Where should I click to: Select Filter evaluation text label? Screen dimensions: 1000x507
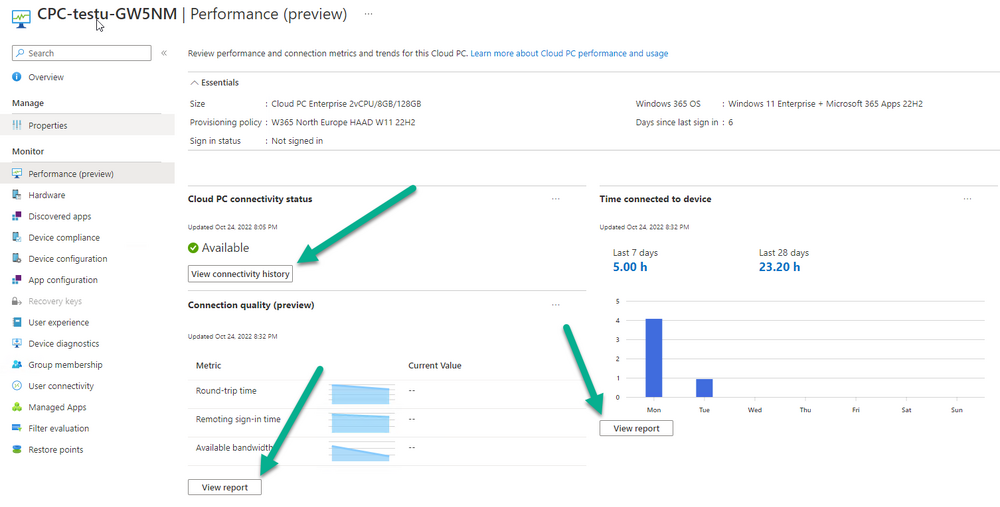coord(59,429)
